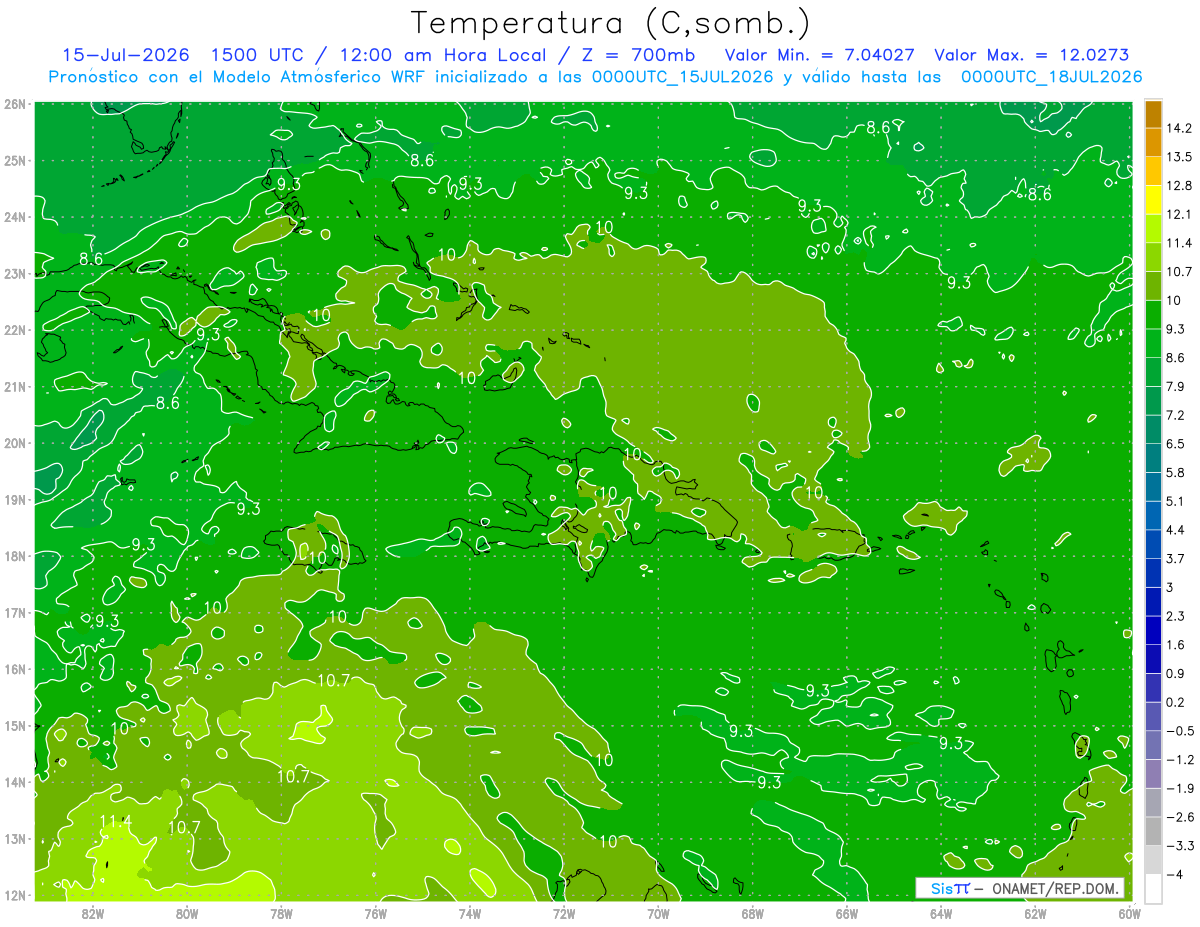
Task: Click the 12.8 color bar value
Action: point(1178,186)
